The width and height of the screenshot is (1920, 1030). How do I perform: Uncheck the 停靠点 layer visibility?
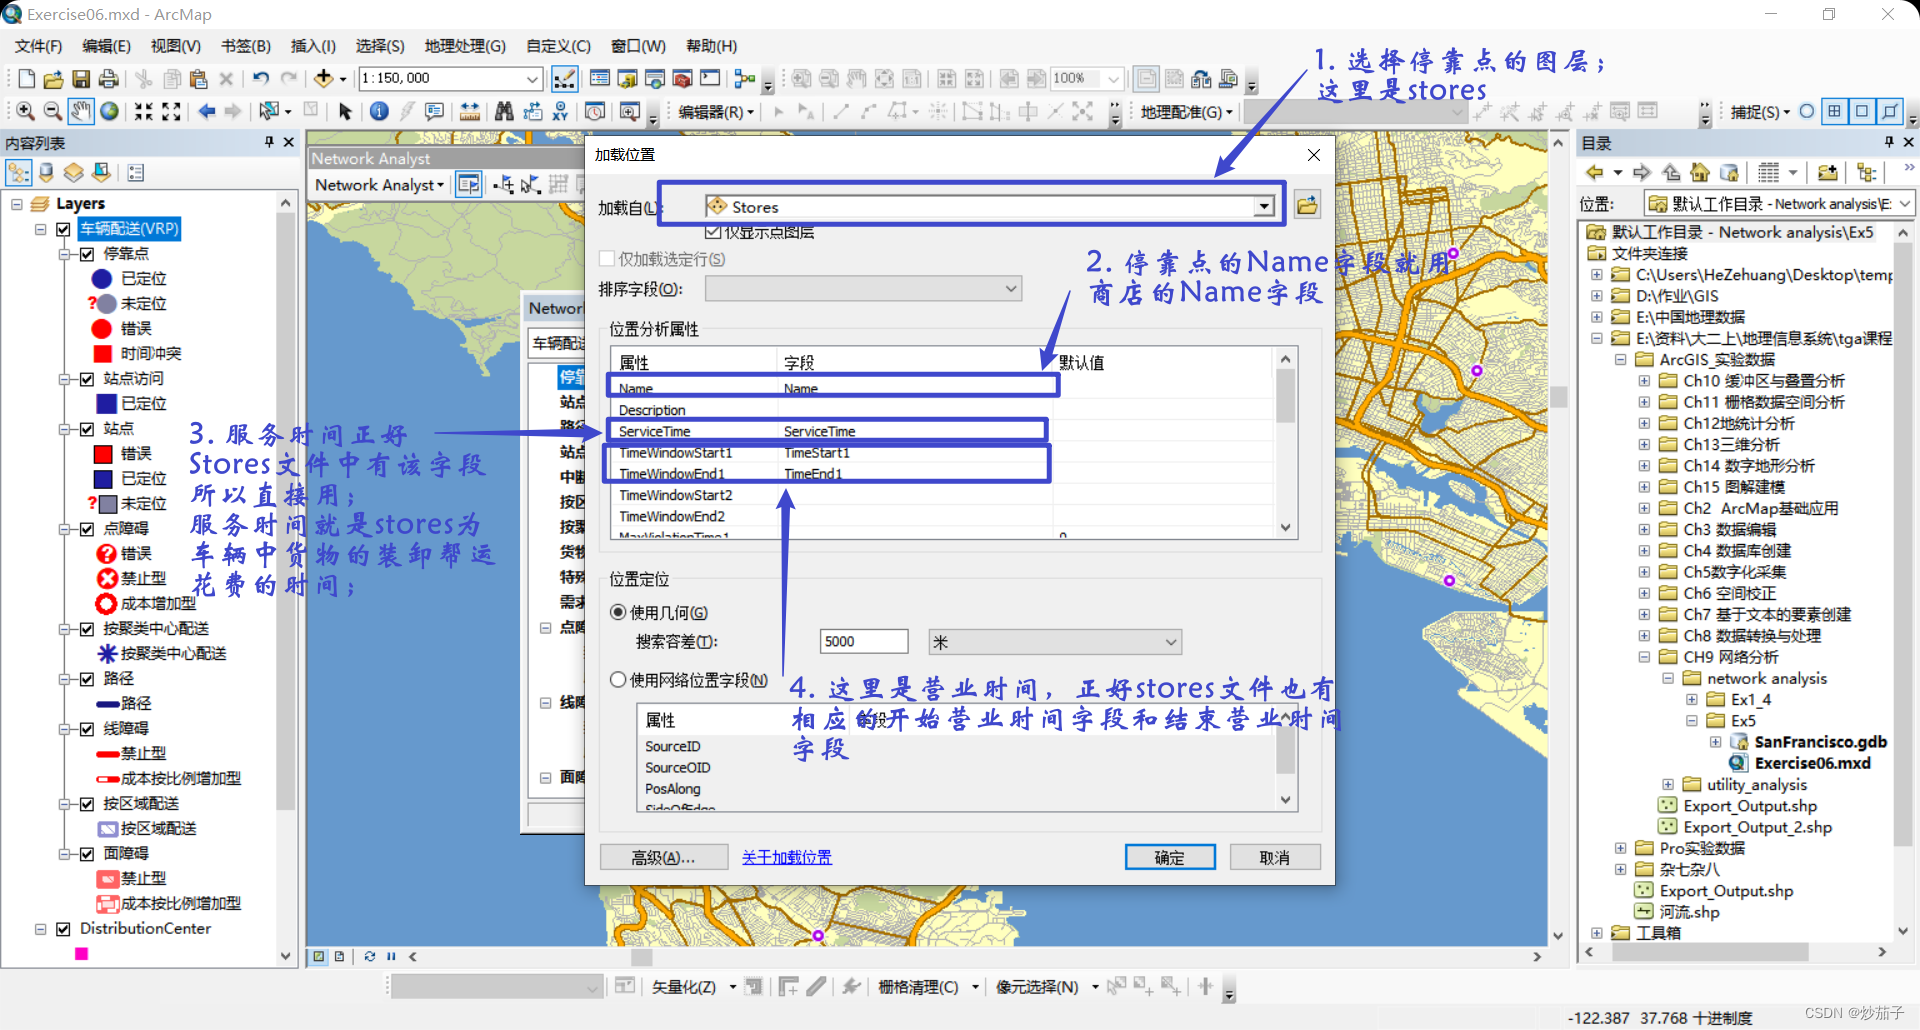[88, 253]
